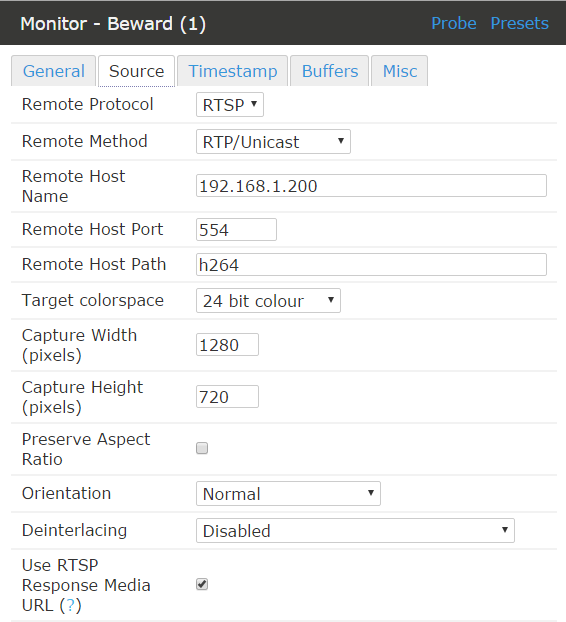Click the Capture Width input
The width and height of the screenshot is (566, 622).
(227, 345)
